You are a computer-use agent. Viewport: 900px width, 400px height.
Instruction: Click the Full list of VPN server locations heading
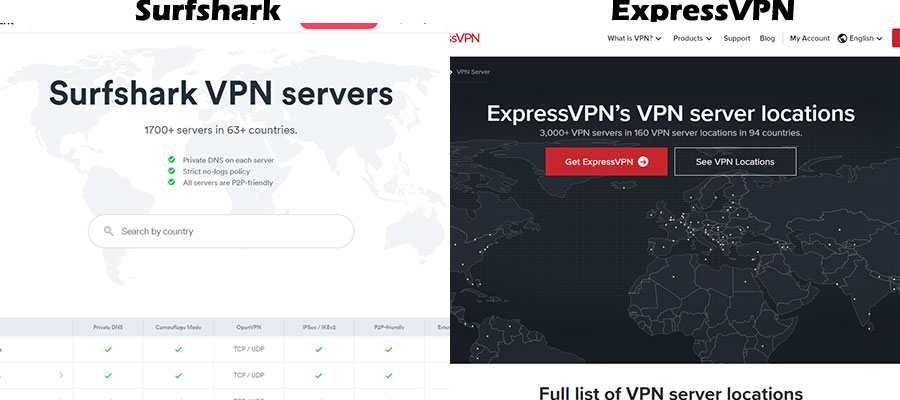670,394
